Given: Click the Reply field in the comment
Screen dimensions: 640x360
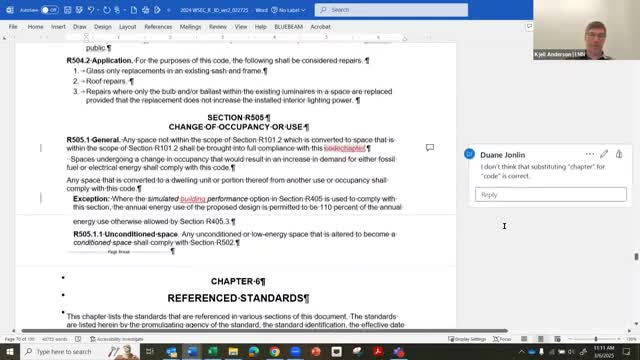Looking at the screenshot, I should coord(551,194).
